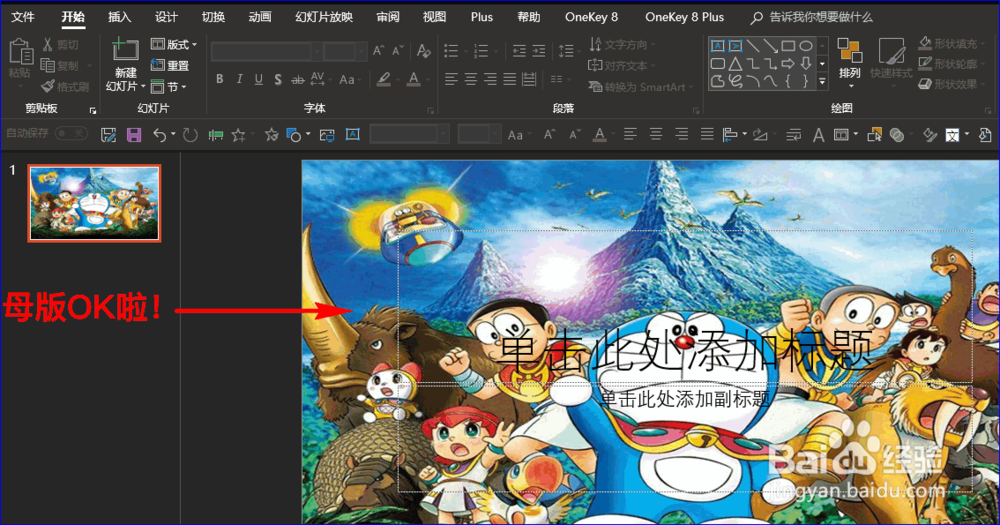
Task: Toggle text Shadow (S) formatting
Action: (278, 79)
